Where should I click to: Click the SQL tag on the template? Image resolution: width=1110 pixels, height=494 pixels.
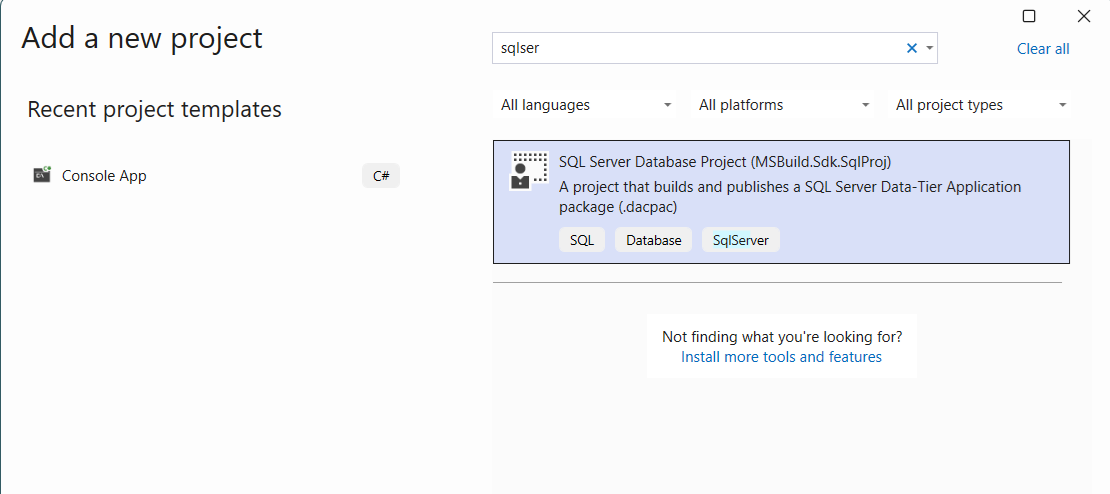582,240
